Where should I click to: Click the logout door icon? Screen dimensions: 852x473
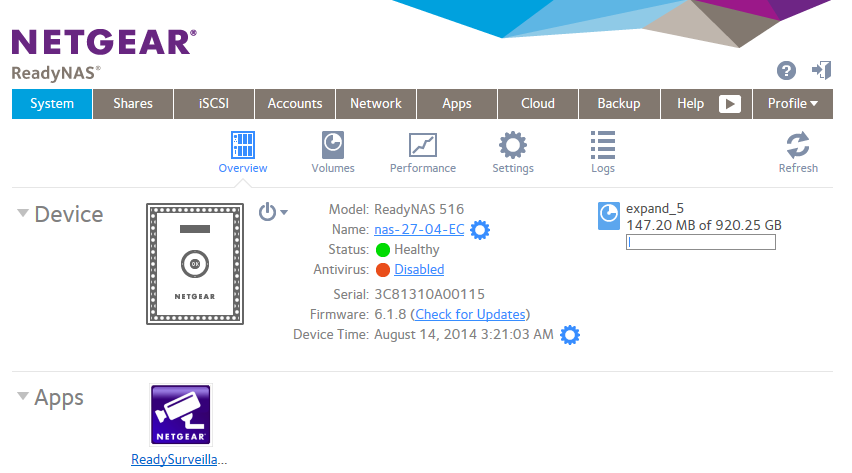821,70
